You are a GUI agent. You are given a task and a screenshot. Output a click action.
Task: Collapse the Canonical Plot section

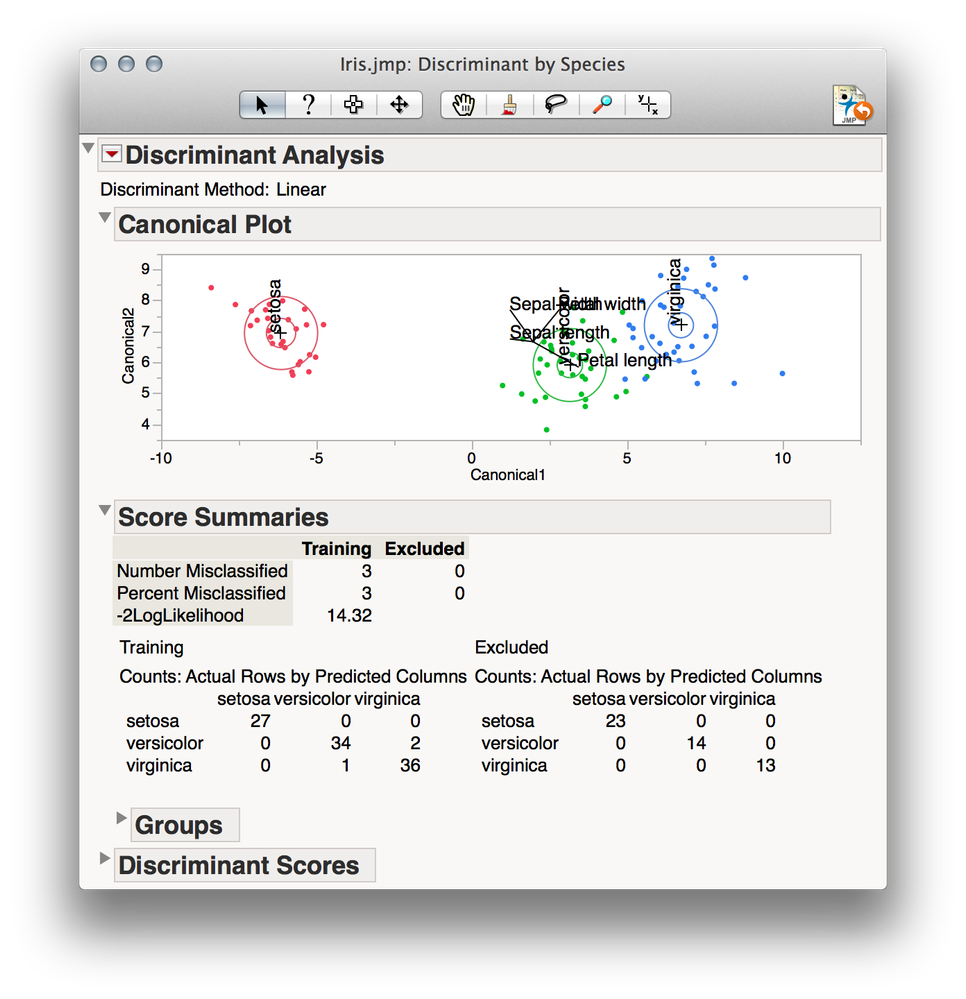pos(105,217)
